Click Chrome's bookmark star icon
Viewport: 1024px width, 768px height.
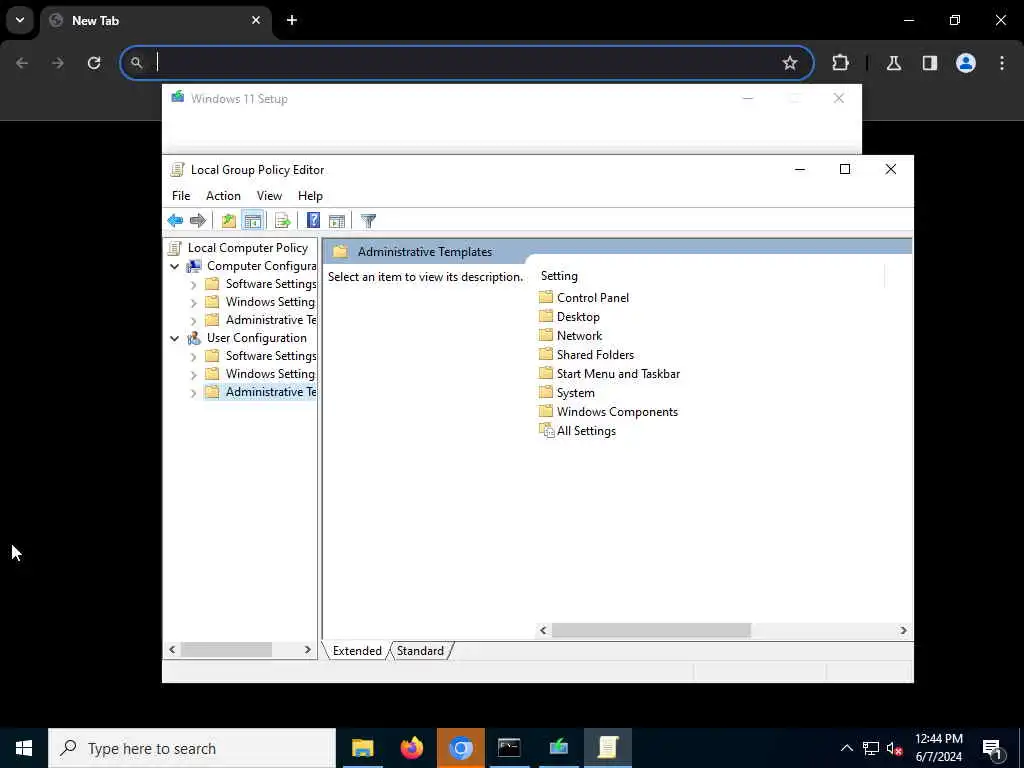tap(790, 63)
